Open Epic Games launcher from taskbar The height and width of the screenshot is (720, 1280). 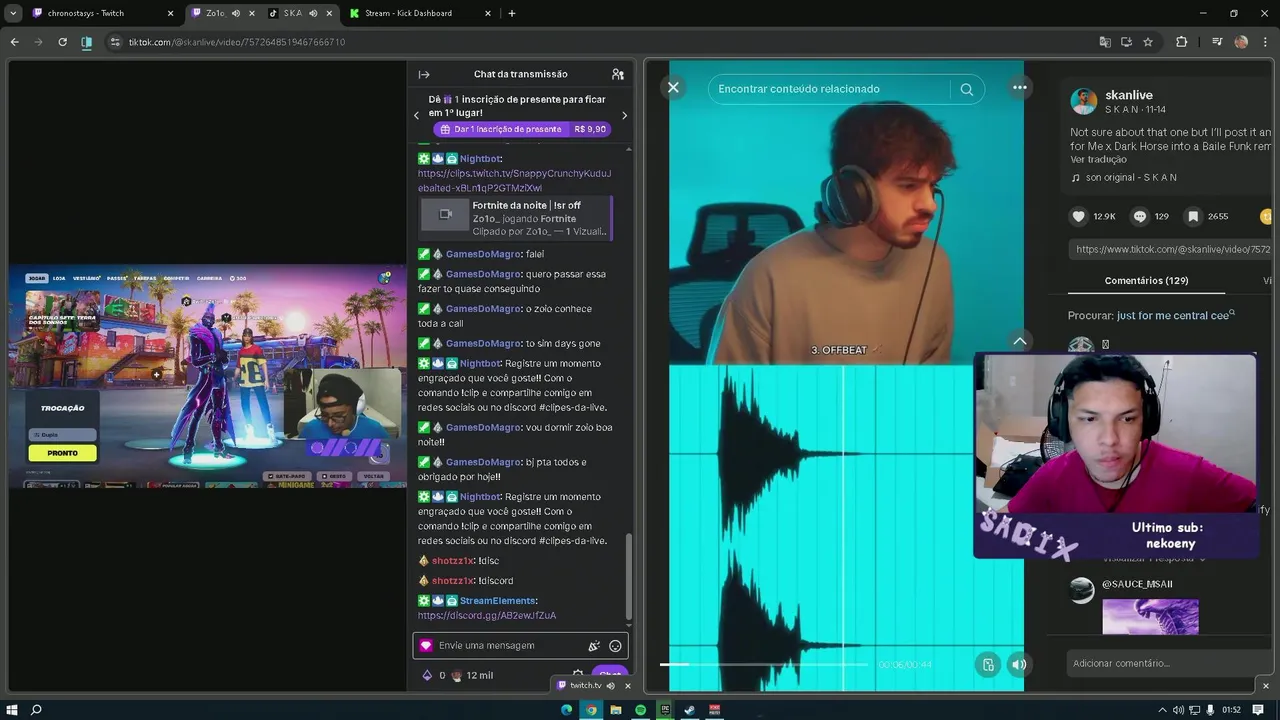[665, 710]
